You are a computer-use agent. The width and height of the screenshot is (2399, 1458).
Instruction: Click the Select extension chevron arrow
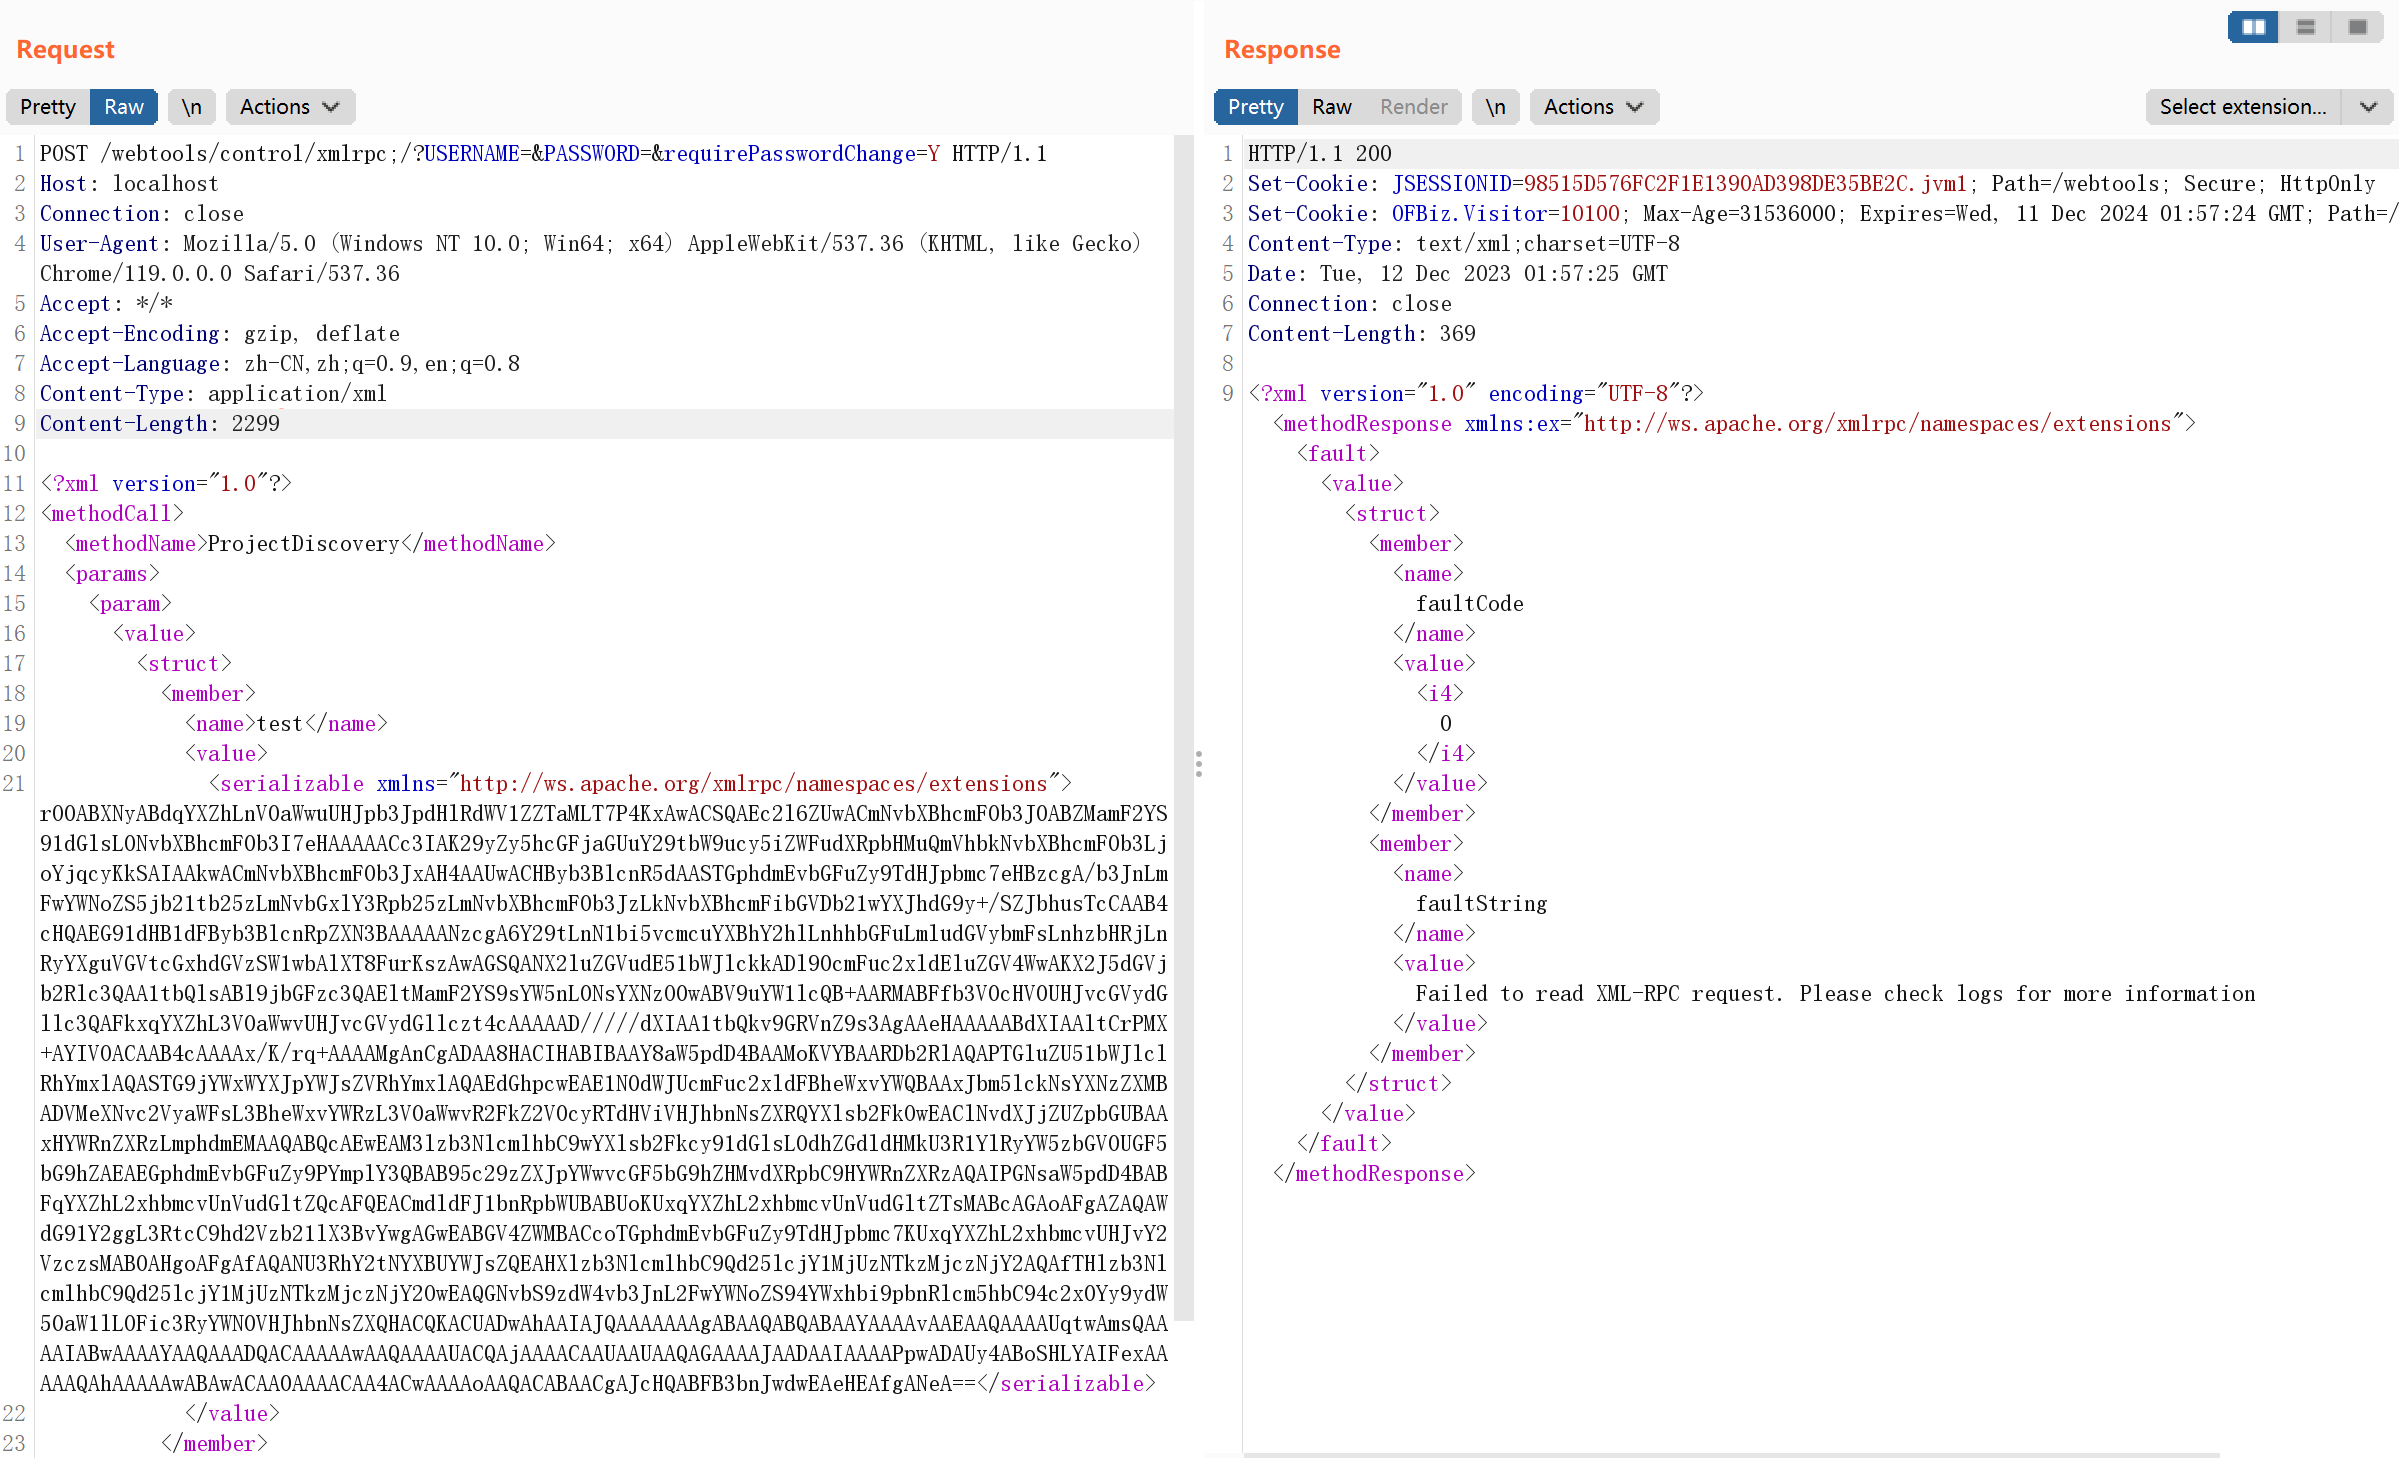(x=2368, y=107)
